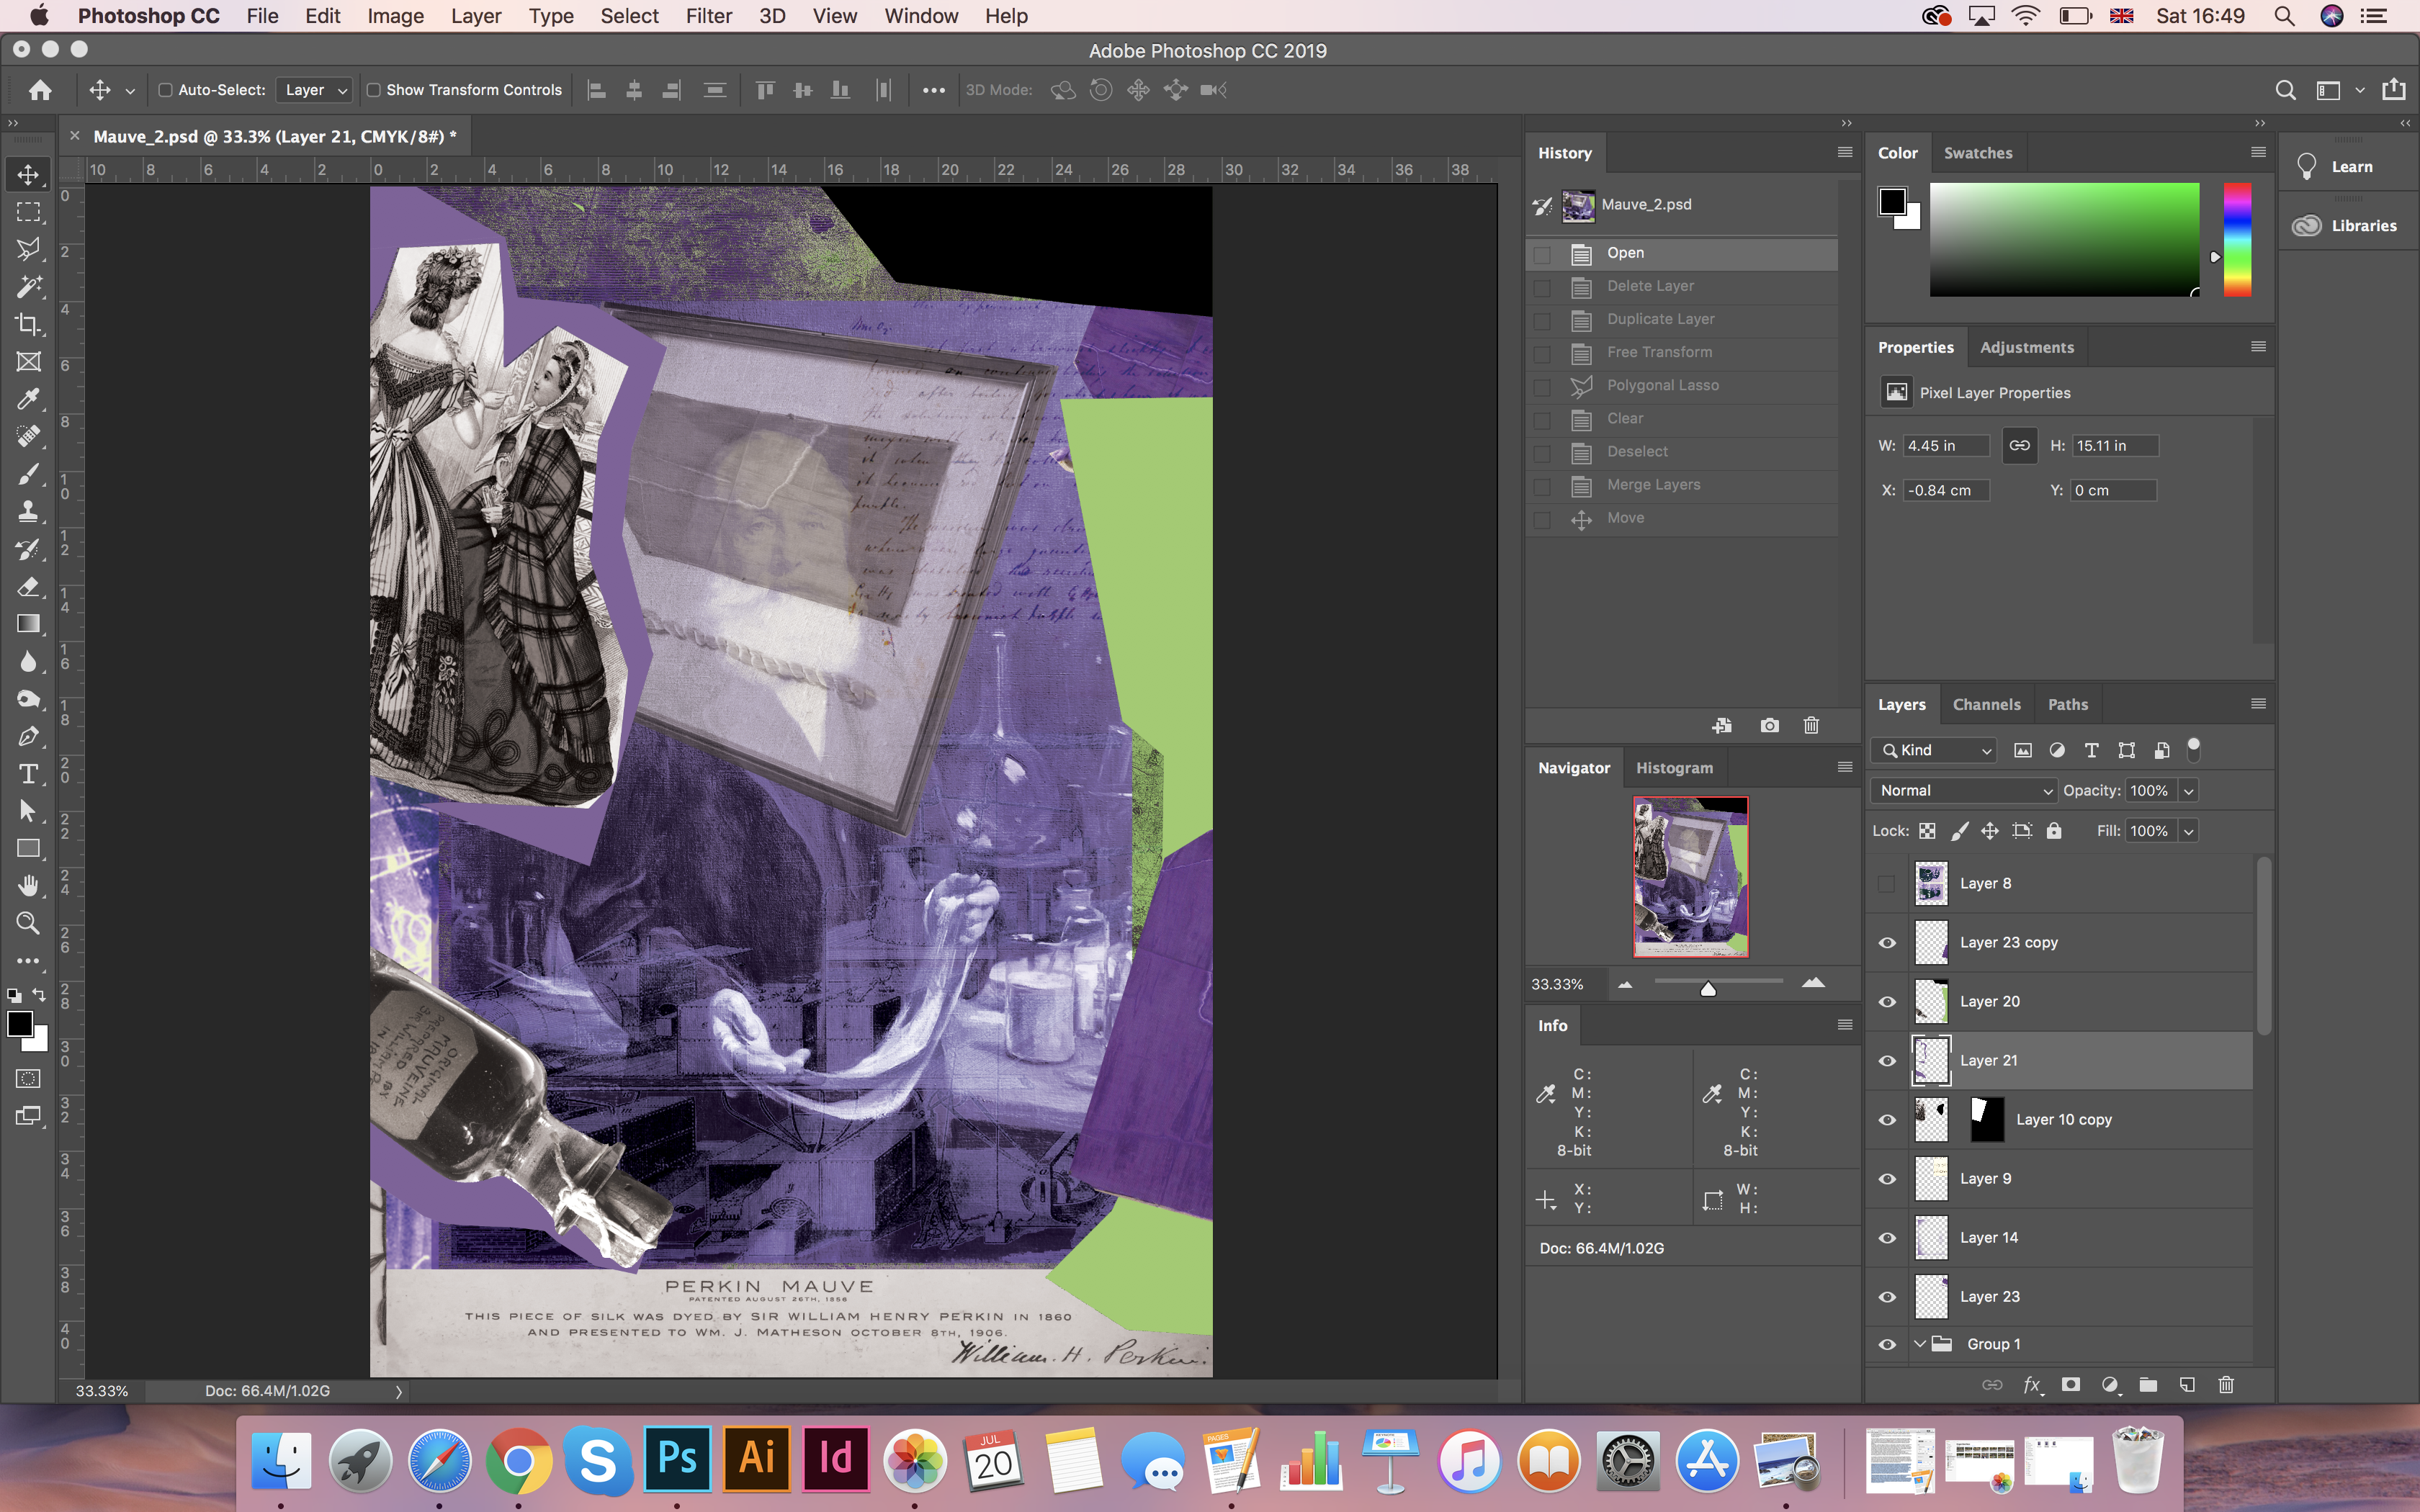
Task: Collapse the Group 1 layer group
Action: [x=1919, y=1344]
